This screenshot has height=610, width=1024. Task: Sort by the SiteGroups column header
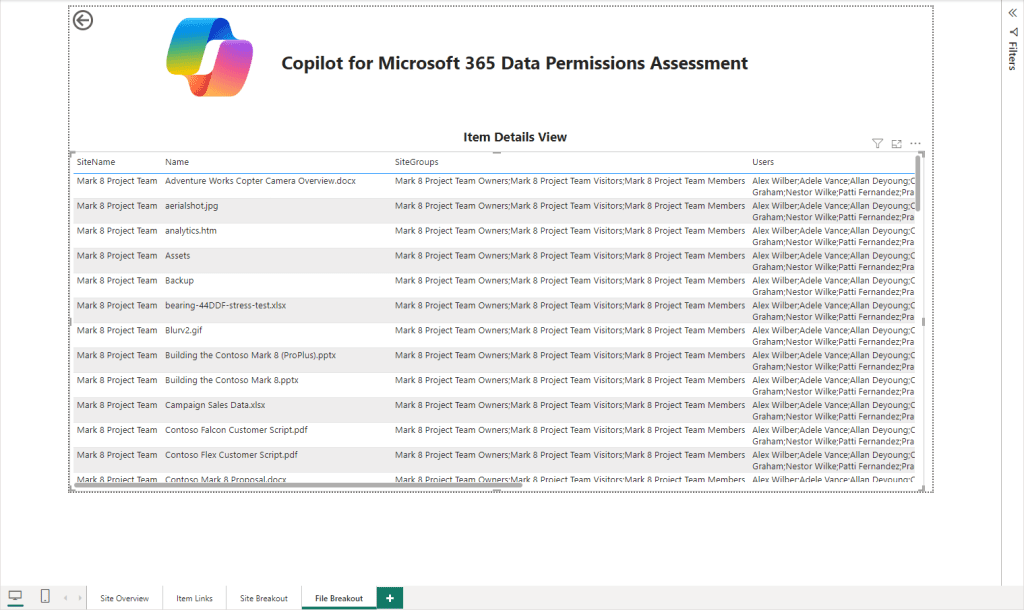point(416,162)
